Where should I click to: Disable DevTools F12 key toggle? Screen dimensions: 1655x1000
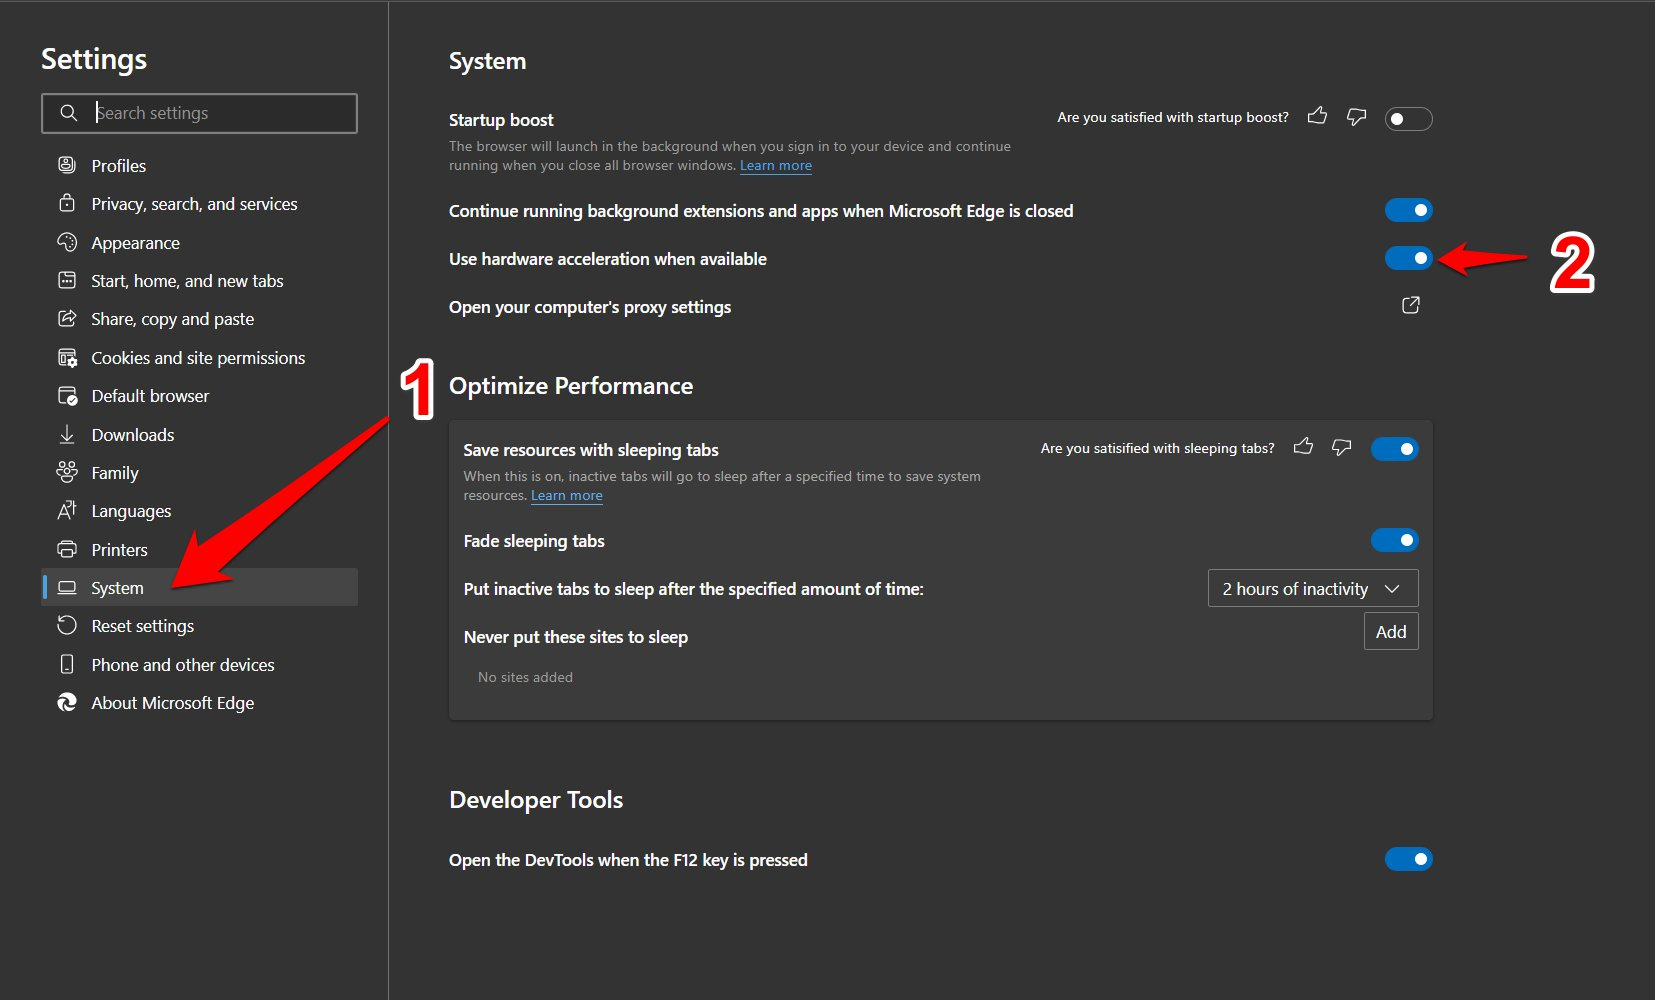(1408, 859)
